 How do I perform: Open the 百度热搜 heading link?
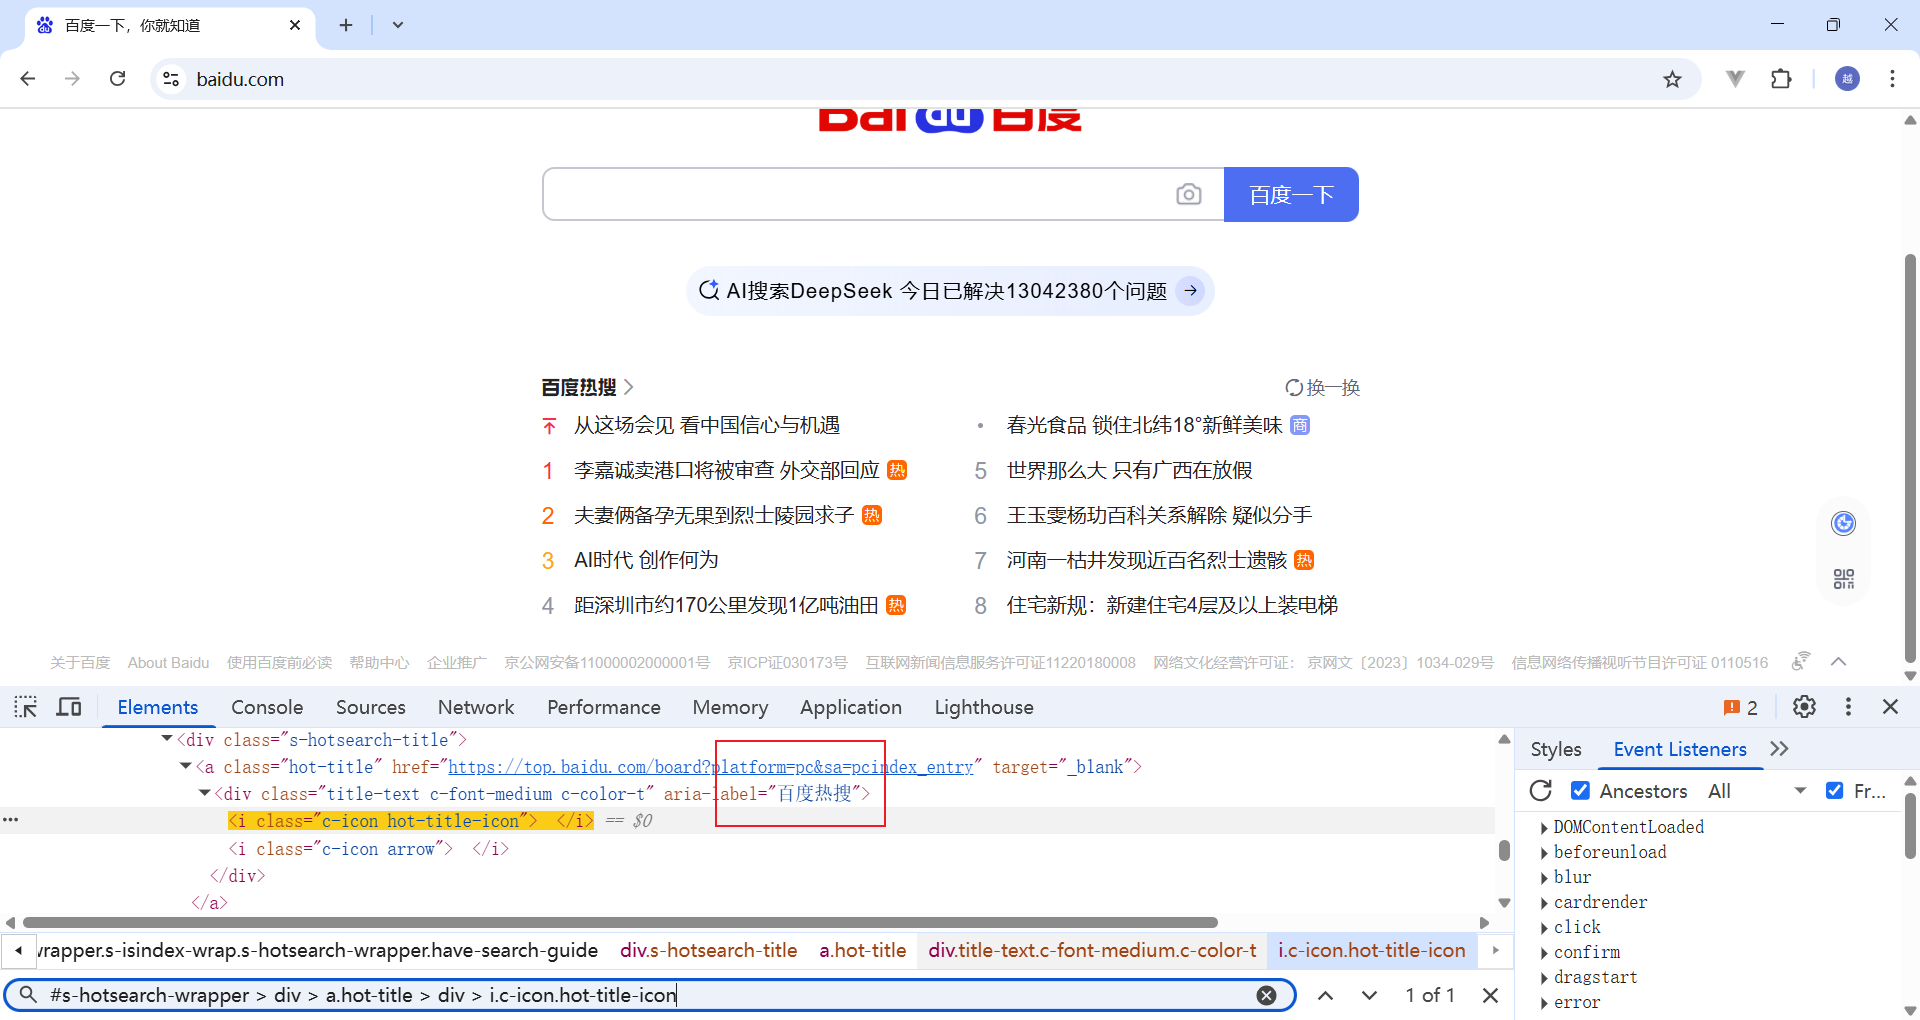[x=587, y=387]
